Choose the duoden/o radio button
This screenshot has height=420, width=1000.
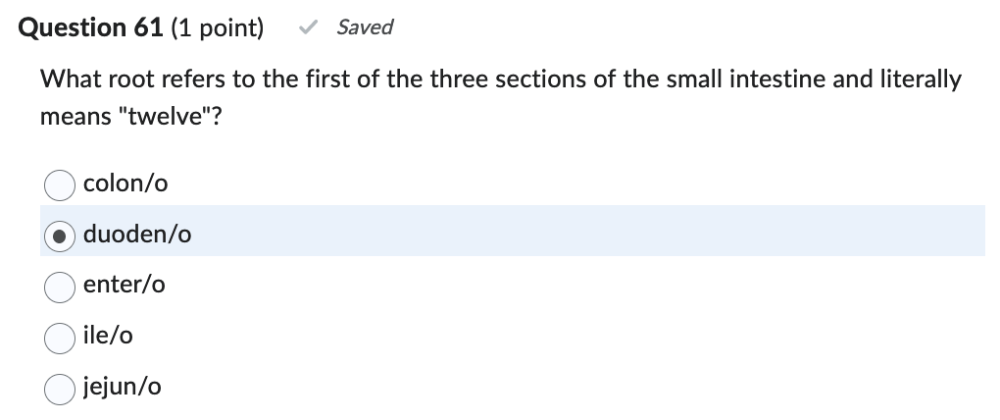(59, 236)
